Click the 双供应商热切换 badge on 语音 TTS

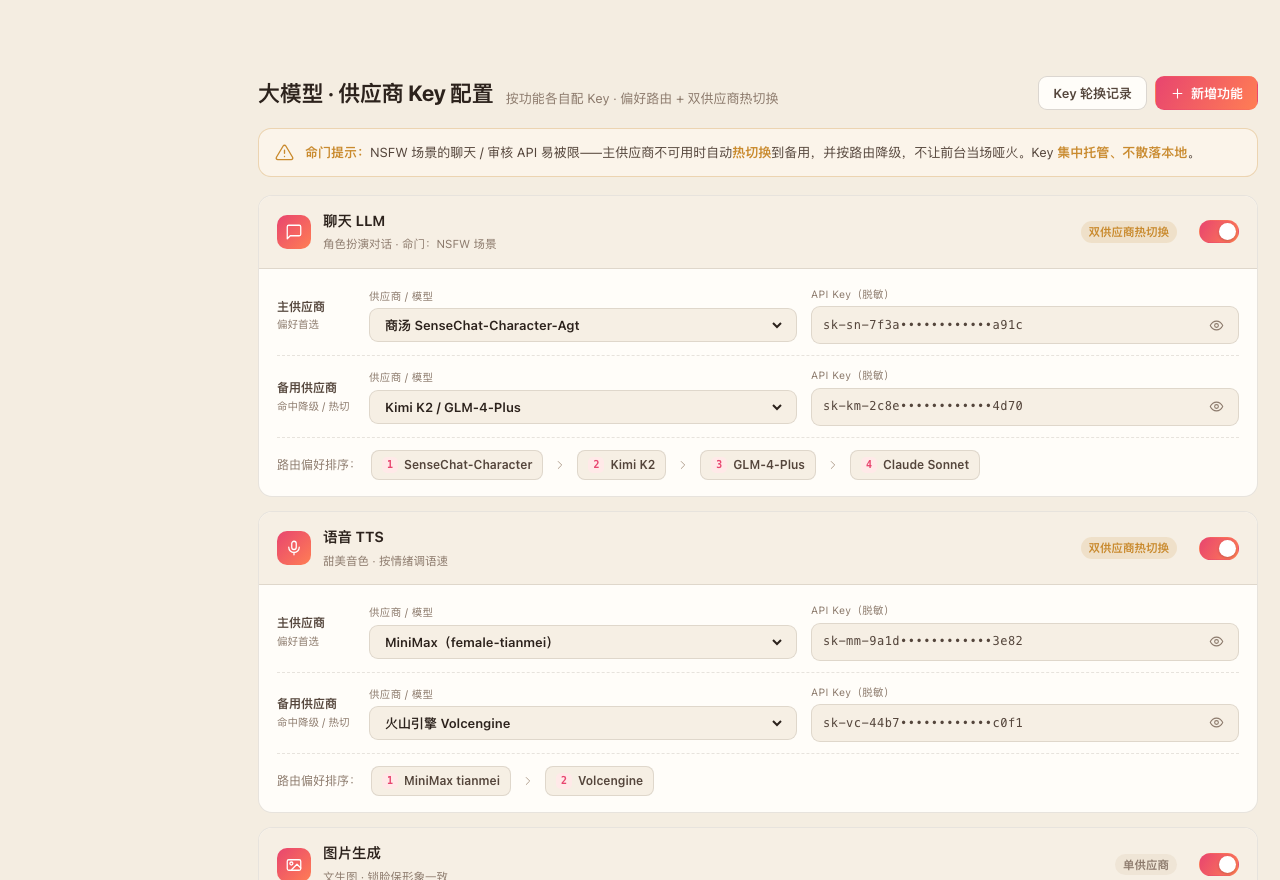tap(1129, 548)
